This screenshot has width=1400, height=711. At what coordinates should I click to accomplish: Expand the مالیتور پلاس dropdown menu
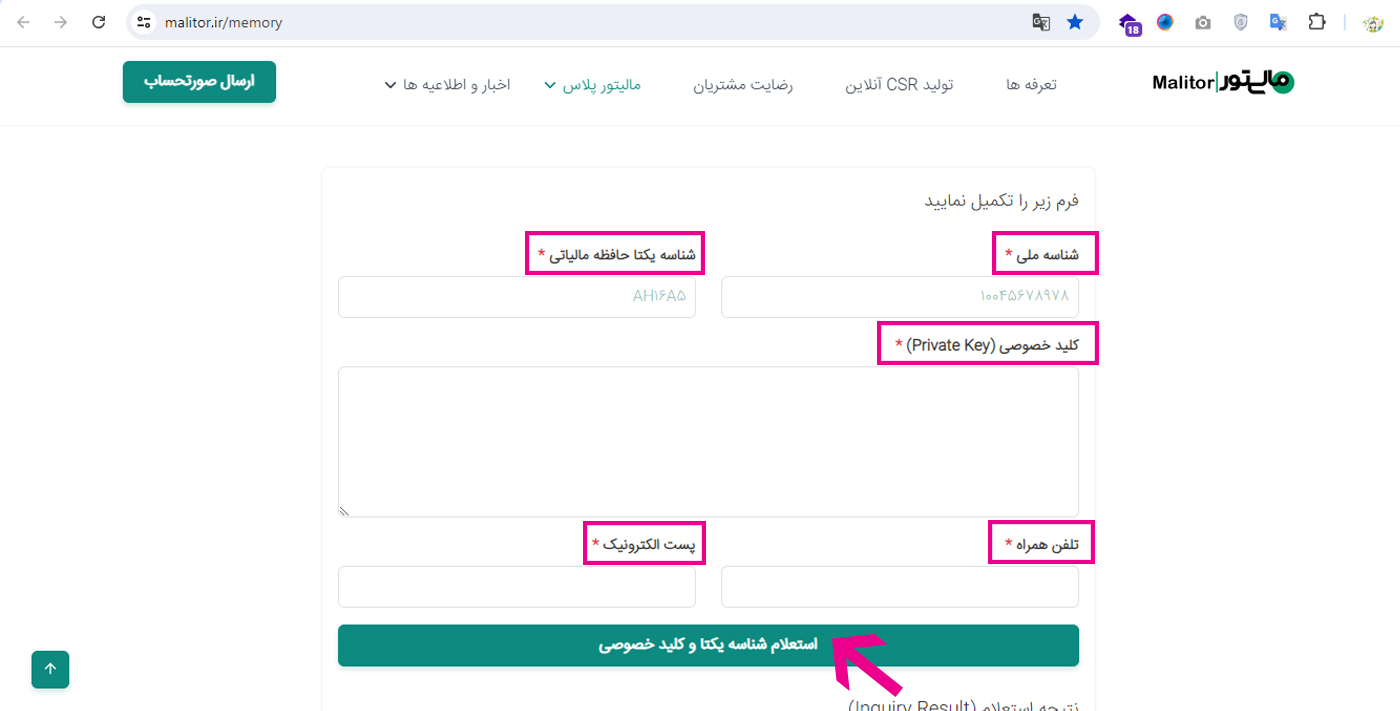592,85
